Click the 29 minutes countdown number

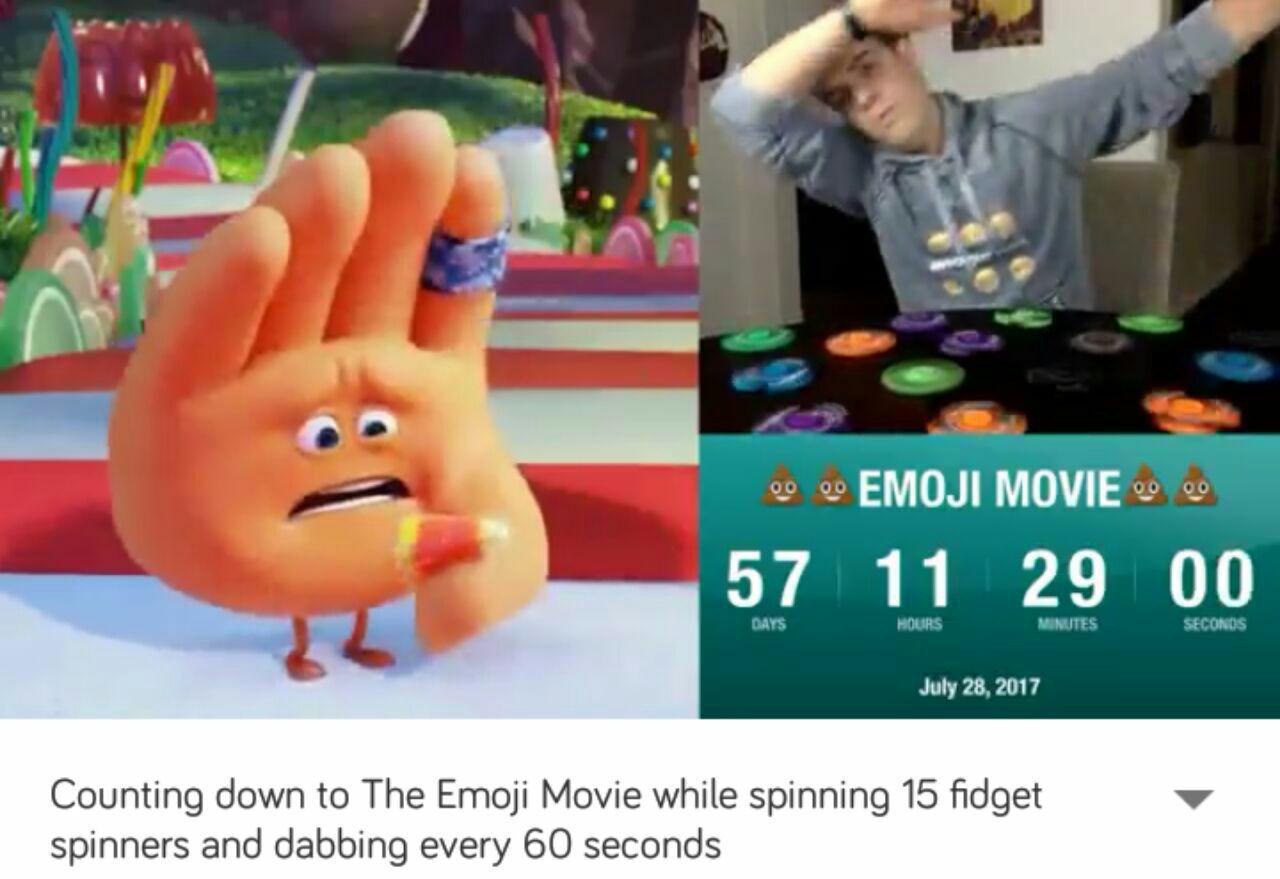click(1066, 578)
